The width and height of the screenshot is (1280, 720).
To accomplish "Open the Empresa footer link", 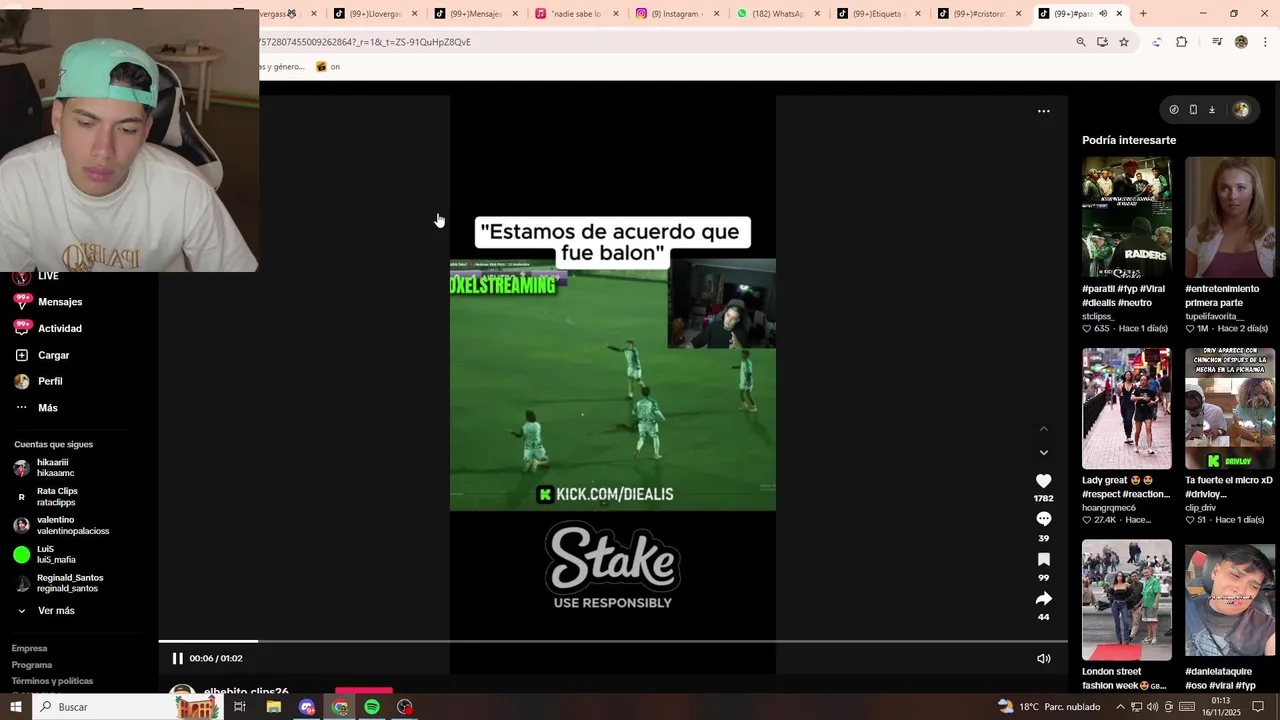I will pos(29,649).
